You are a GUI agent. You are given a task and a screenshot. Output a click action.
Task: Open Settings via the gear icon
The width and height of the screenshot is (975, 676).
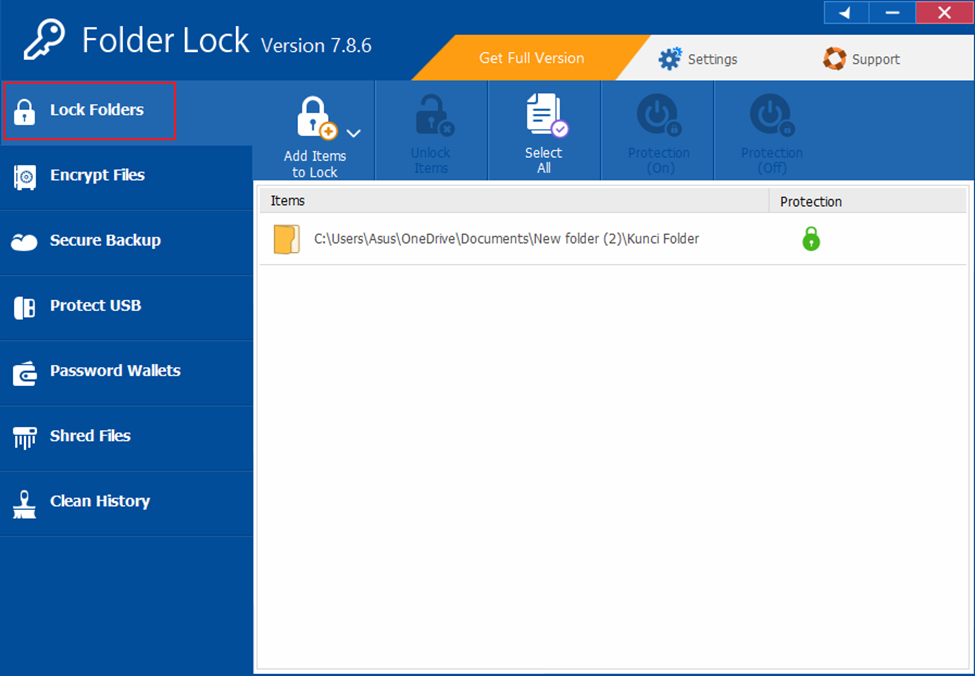[670, 59]
